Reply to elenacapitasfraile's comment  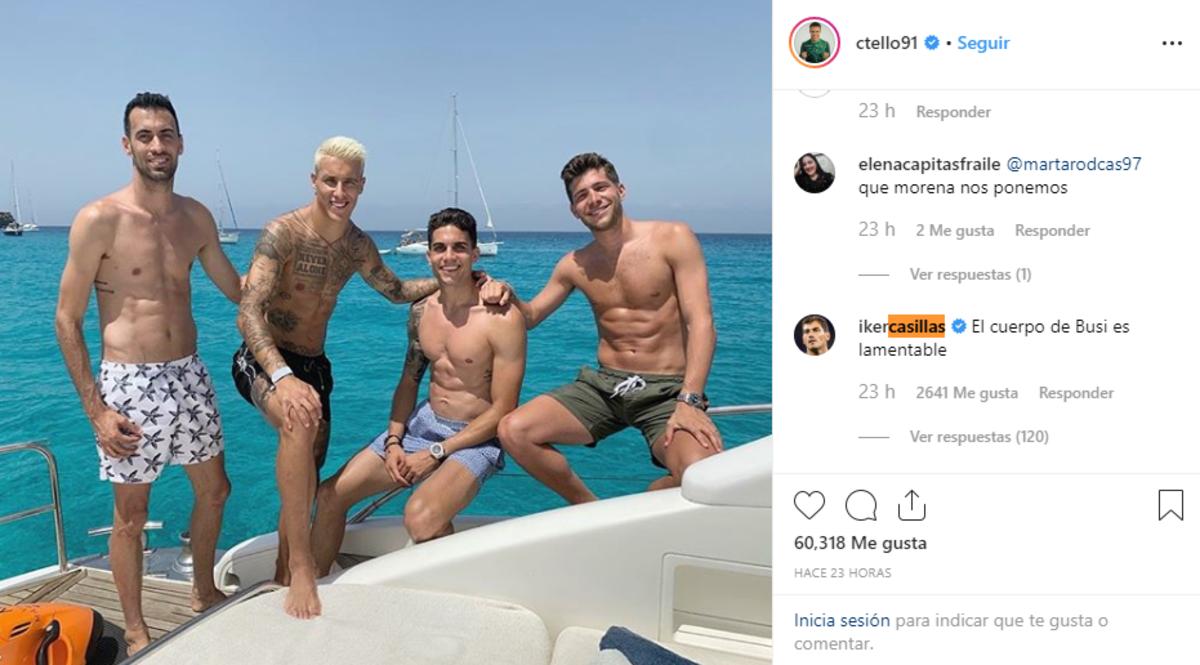click(x=1051, y=231)
